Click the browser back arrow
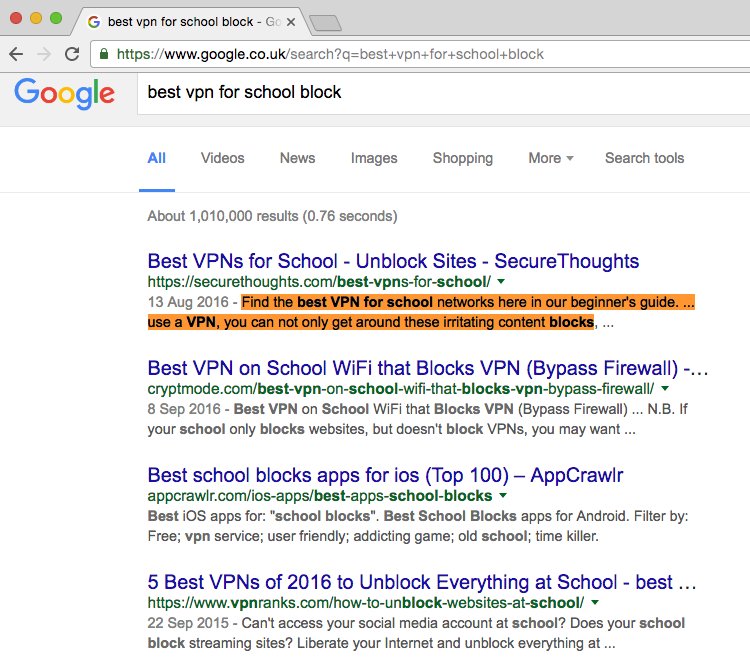This screenshot has width=750, height=667. point(16,54)
